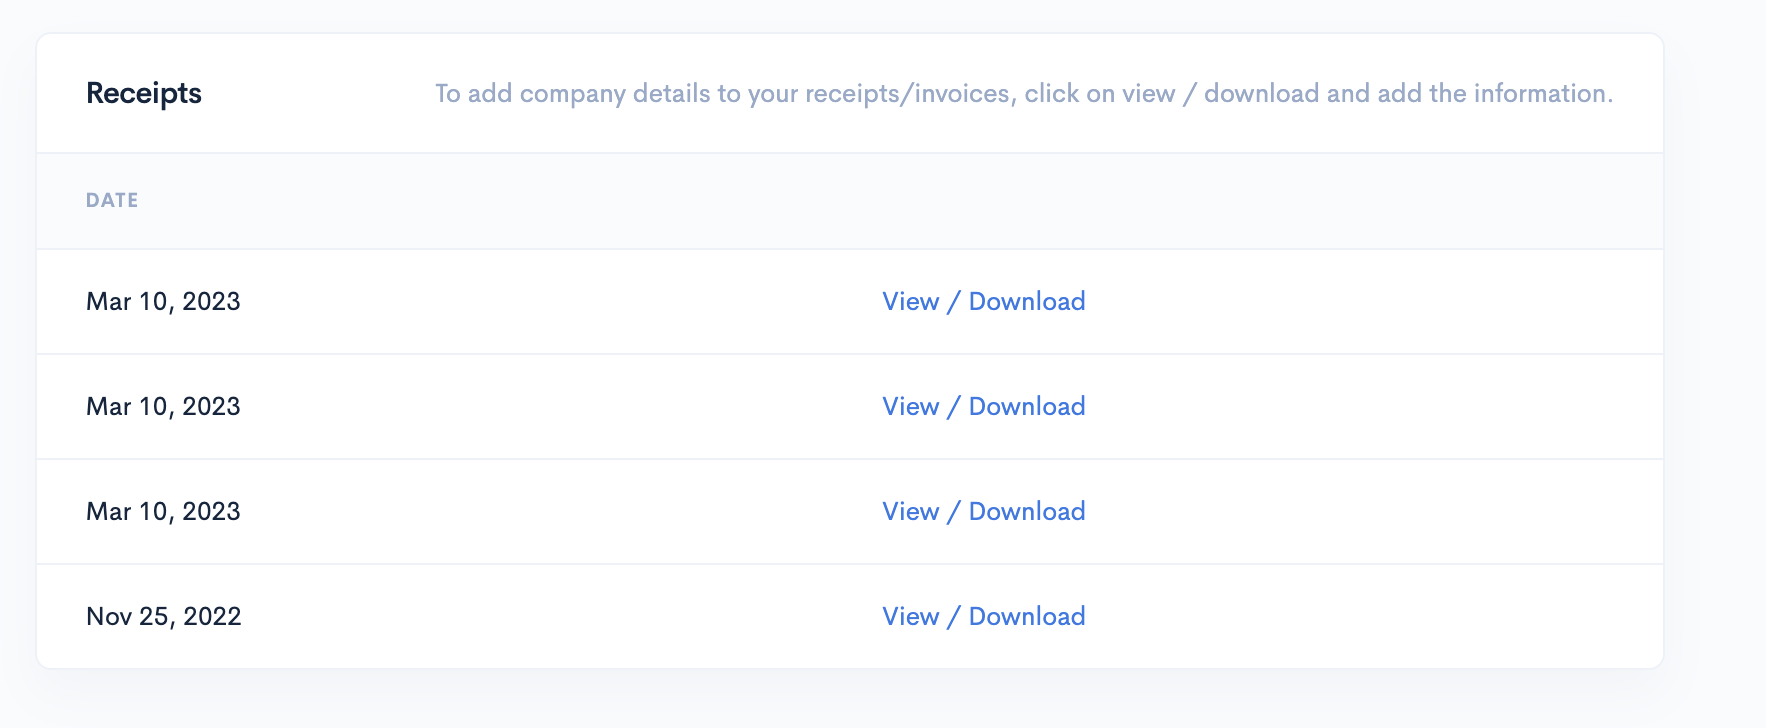The width and height of the screenshot is (1766, 728).
Task: Click View in the third Mar 10, 2023 row
Action: [x=910, y=511]
